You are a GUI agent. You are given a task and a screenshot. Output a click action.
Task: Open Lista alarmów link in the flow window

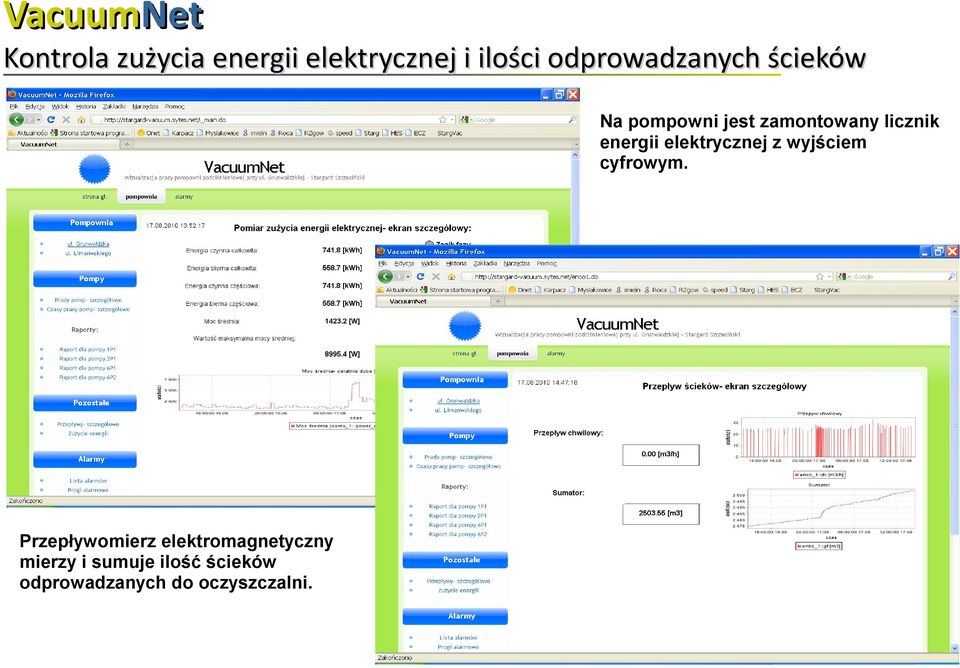pyautogui.click(x=458, y=638)
